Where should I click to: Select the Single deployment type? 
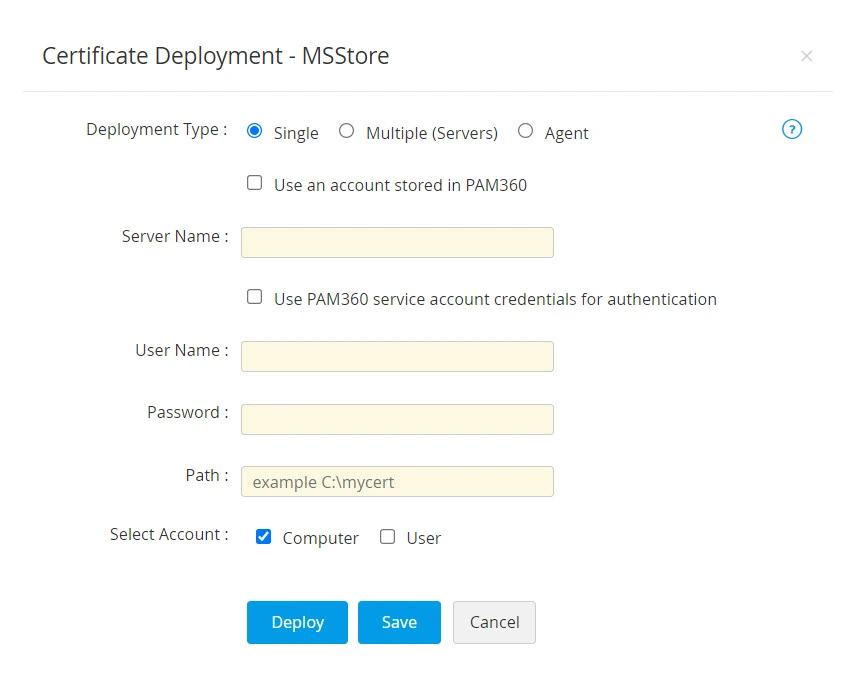coord(254,131)
